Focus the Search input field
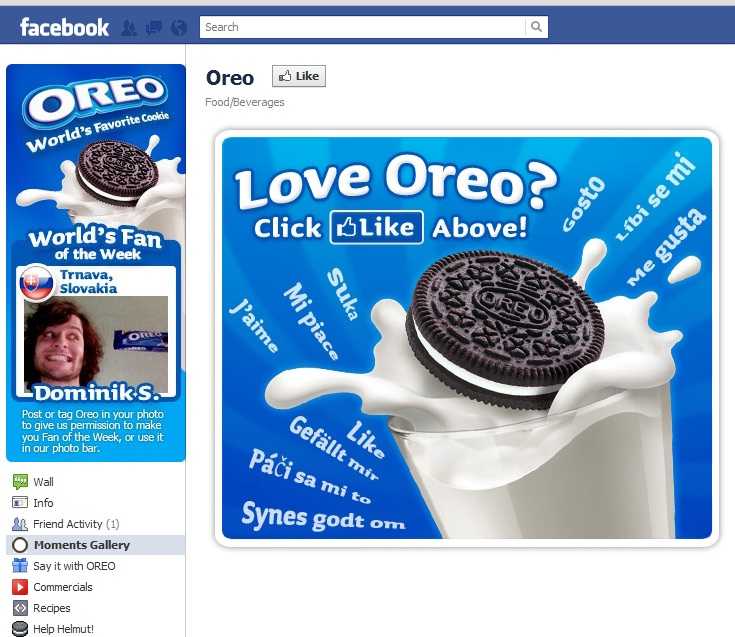Image resolution: width=735 pixels, height=637 pixels. (x=362, y=27)
